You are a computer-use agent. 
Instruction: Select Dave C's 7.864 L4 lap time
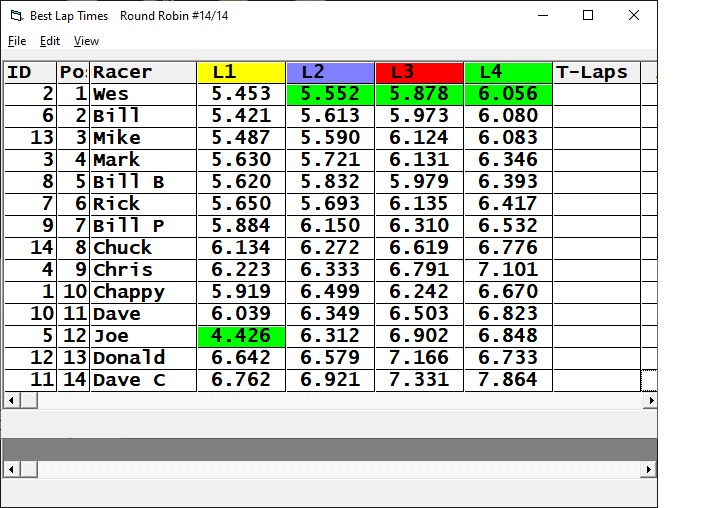click(508, 380)
